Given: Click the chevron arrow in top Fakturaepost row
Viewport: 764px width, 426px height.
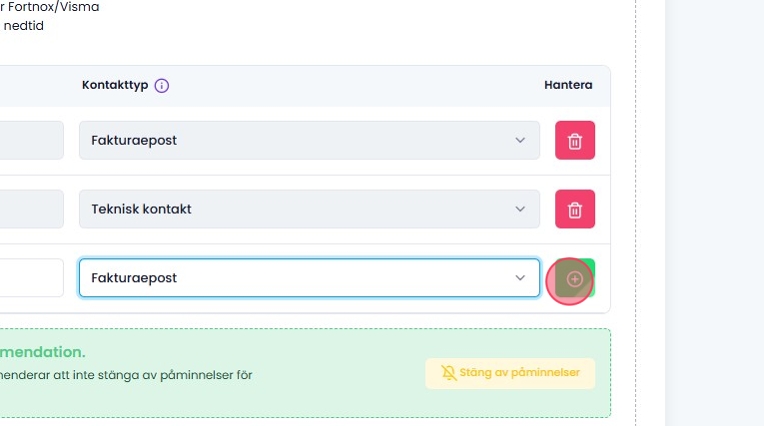Looking at the screenshot, I should tap(520, 140).
